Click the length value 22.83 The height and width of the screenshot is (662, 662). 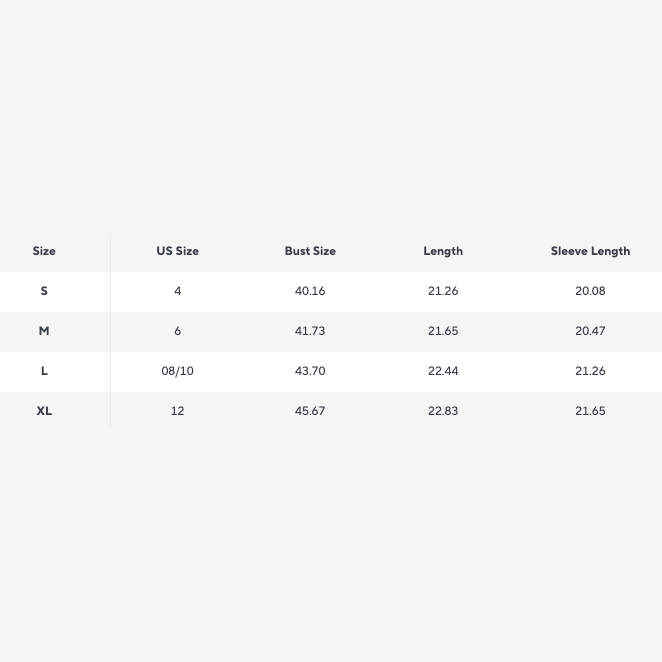443,411
